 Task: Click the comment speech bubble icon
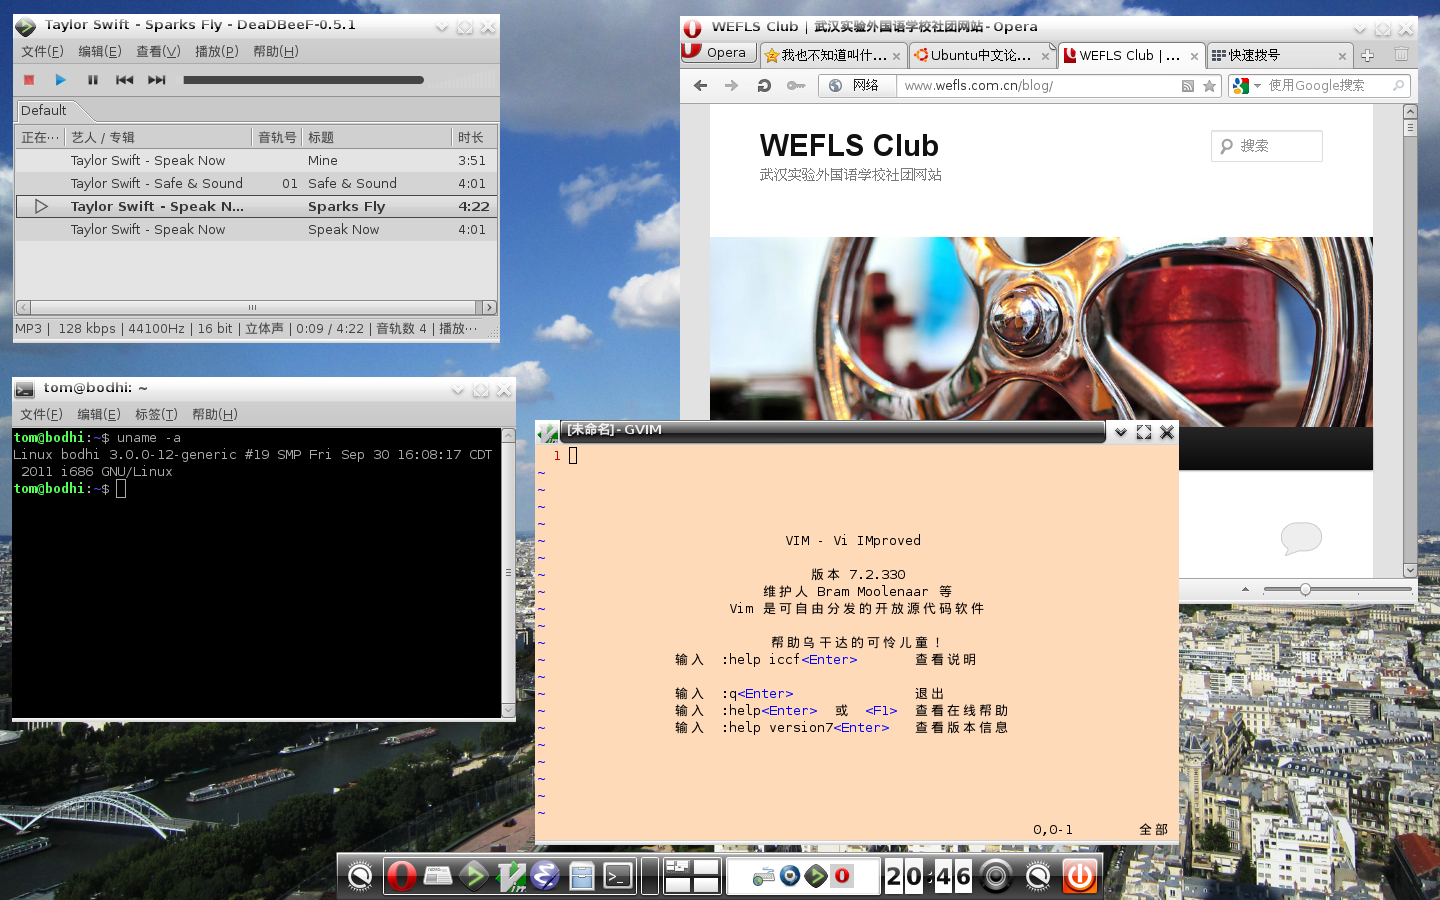(x=1301, y=538)
